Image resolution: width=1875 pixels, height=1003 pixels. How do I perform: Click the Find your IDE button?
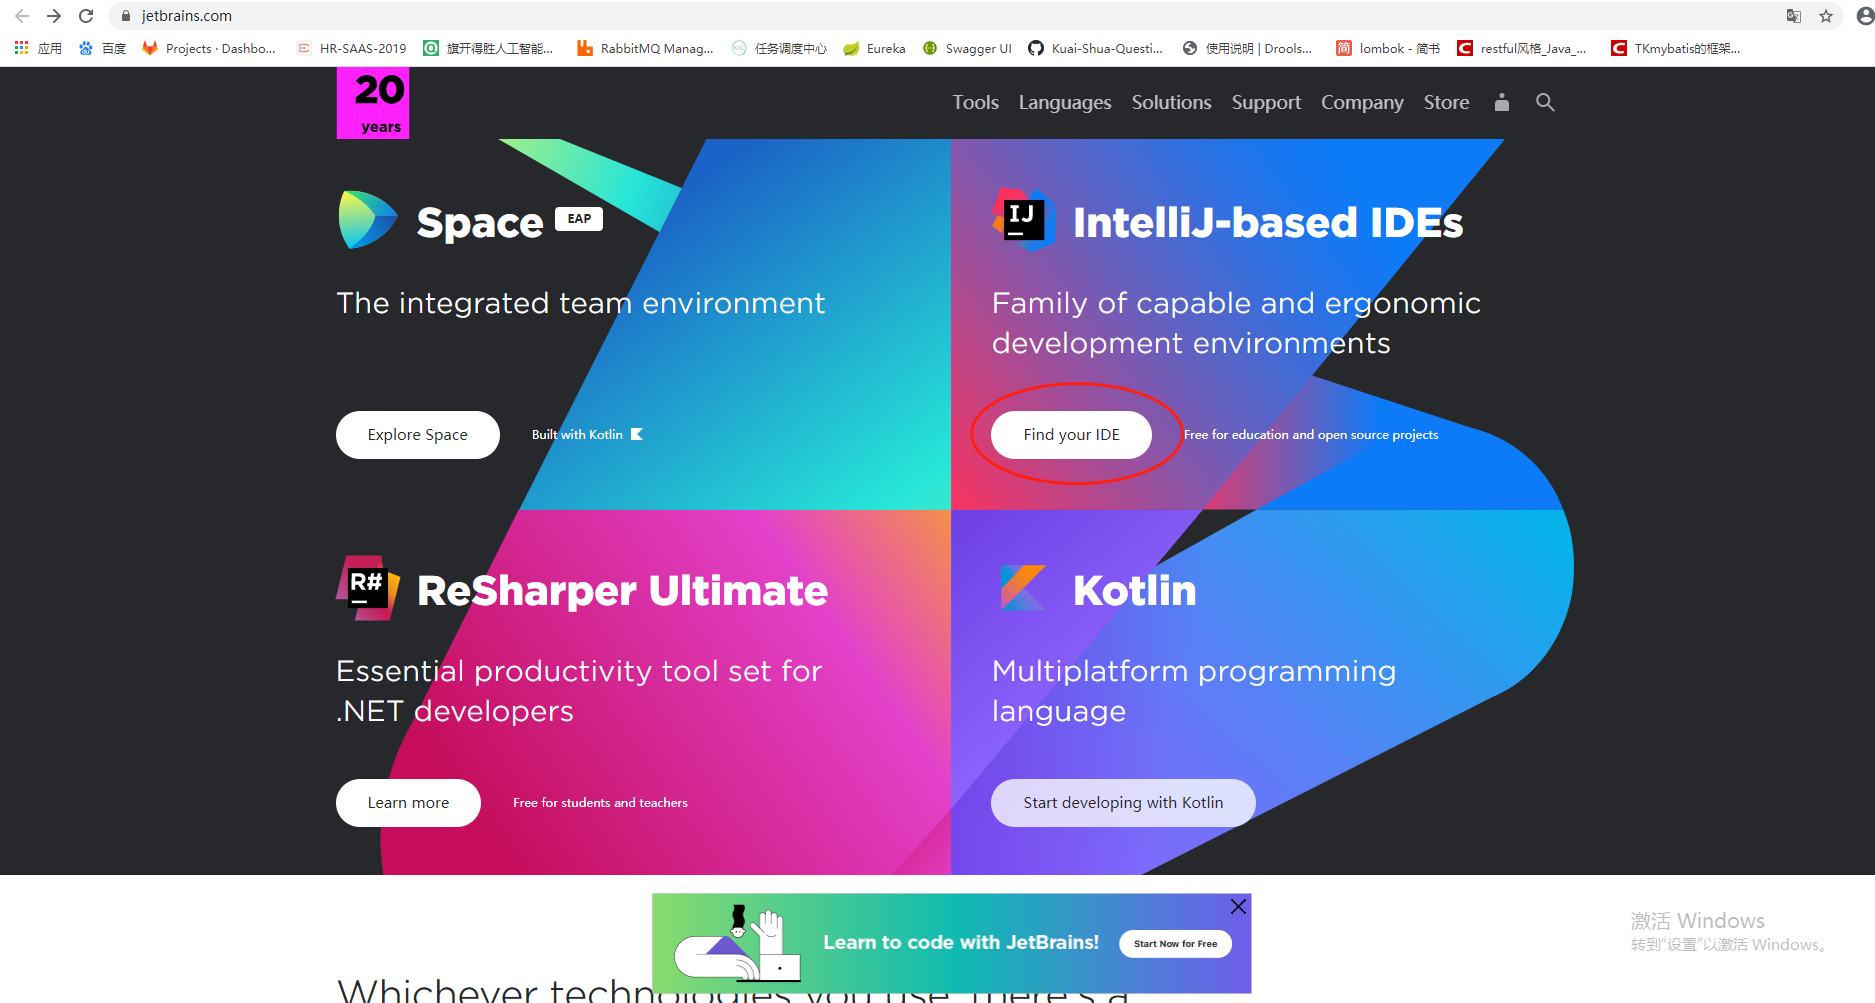pyautogui.click(x=1071, y=435)
